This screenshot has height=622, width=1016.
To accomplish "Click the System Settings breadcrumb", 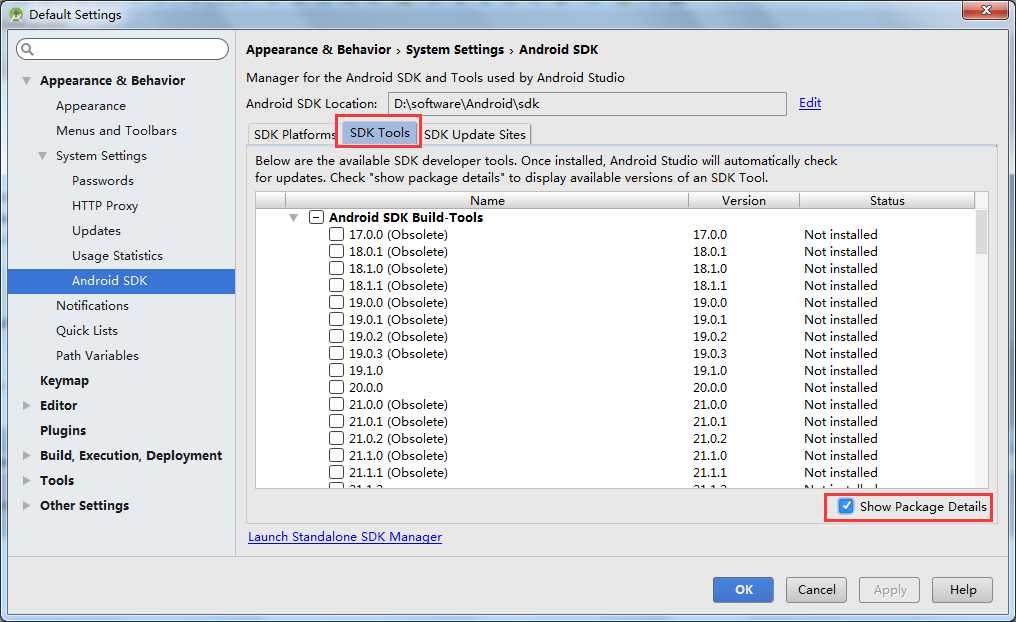I will pos(455,50).
